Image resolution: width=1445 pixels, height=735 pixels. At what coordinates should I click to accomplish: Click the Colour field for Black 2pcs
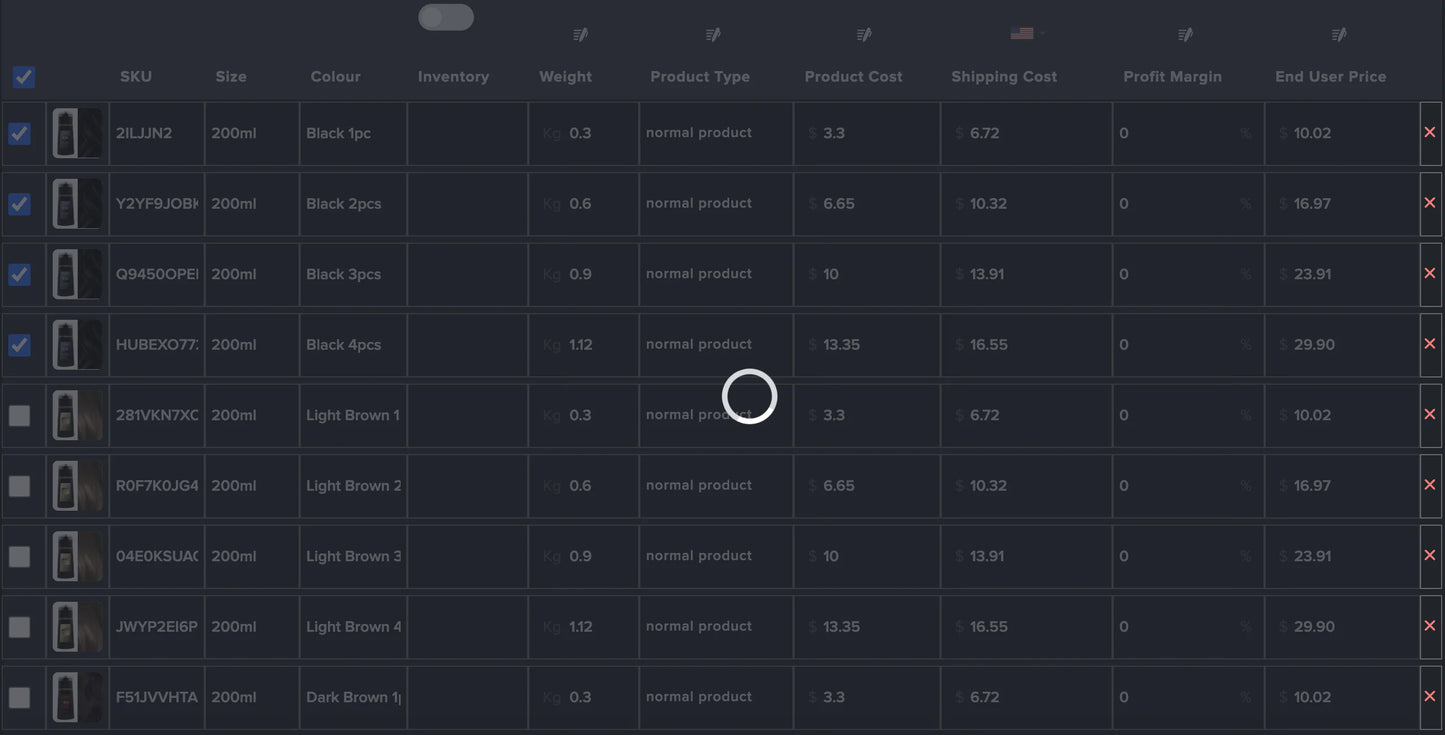point(353,204)
